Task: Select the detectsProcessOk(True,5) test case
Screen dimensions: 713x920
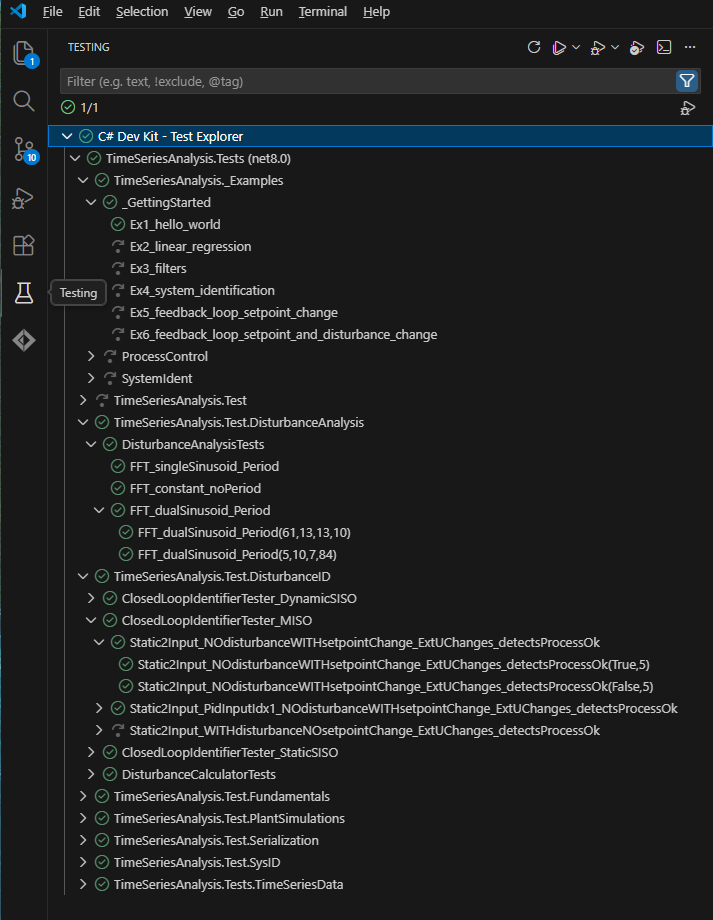Action: 393,665
